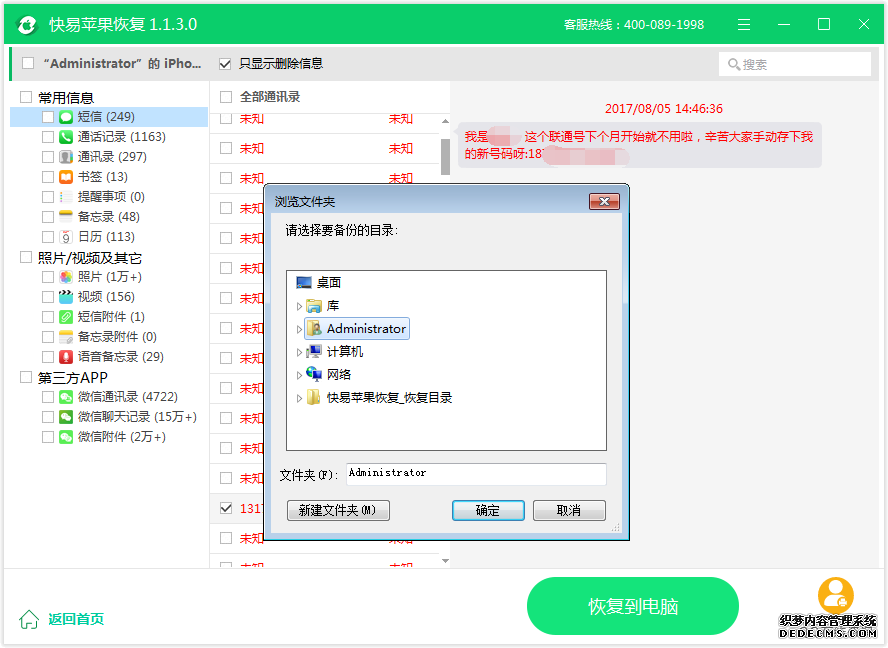Expand the Network tree node
The width and height of the screenshot is (888, 648).
point(299,375)
